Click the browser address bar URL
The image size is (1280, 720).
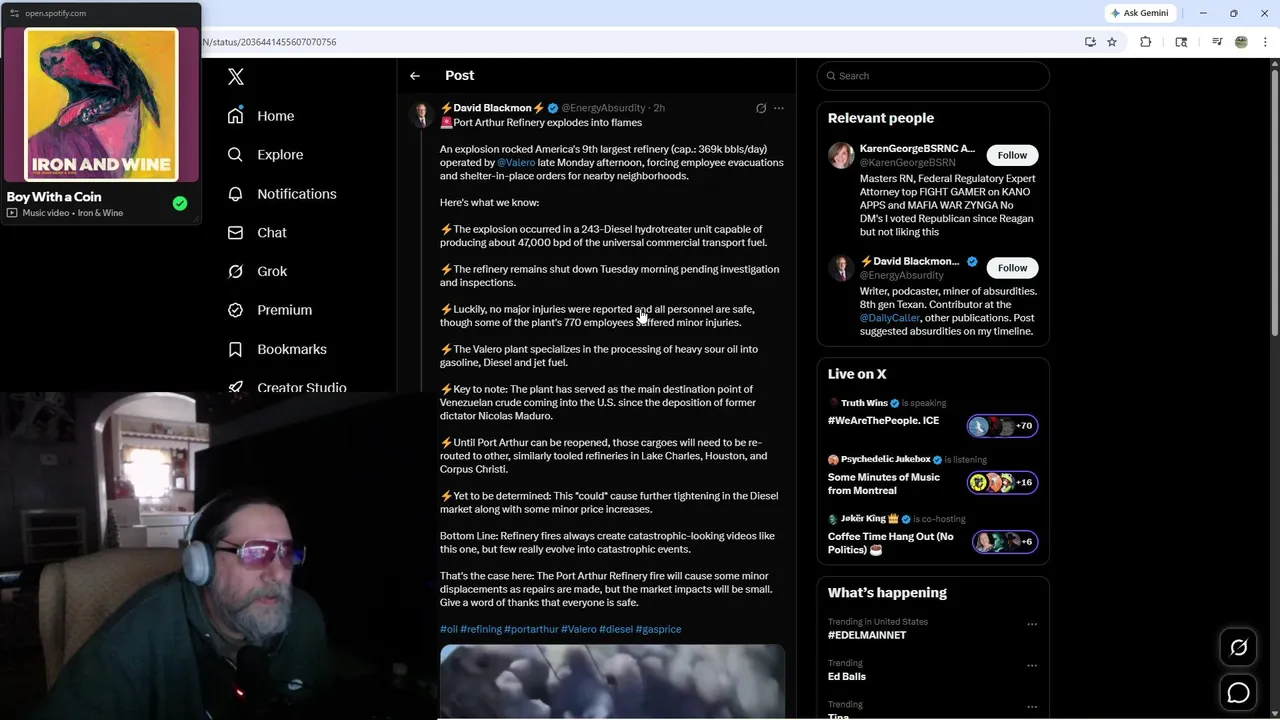[x=269, y=42]
